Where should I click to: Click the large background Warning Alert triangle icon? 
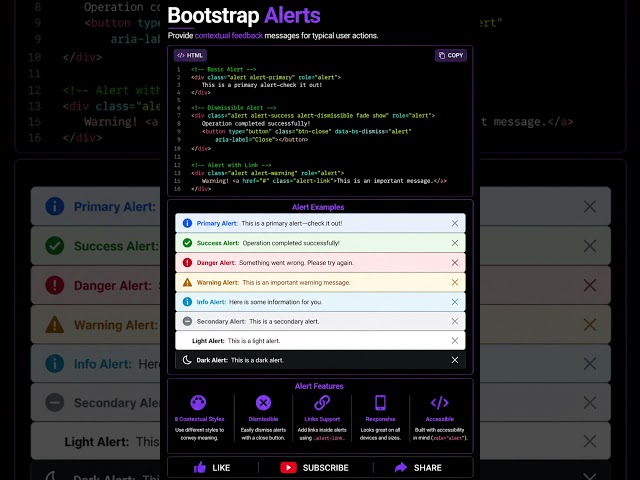pos(55,324)
